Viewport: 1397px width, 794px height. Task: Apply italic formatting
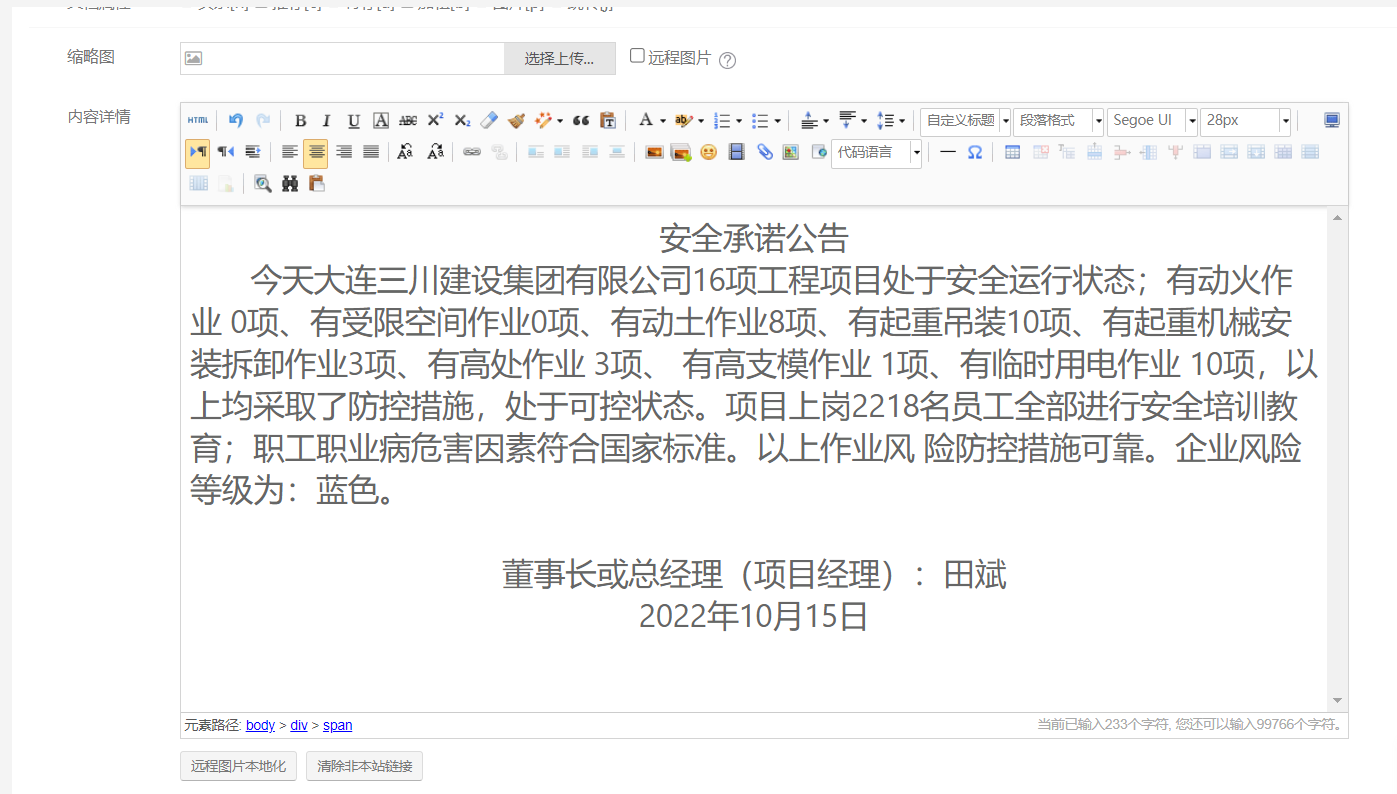(326, 120)
